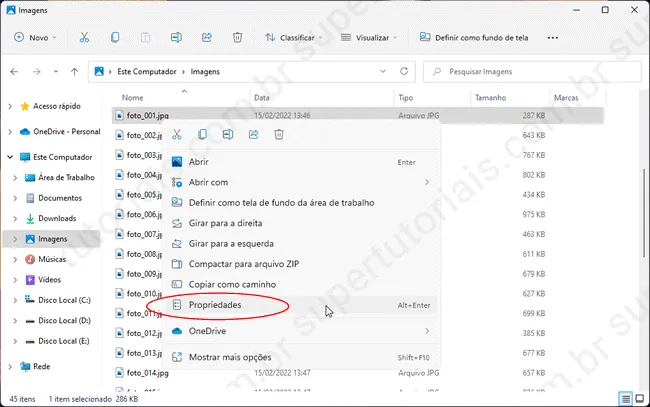Go back with the left arrow
Image resolution: width=650 pixels, height=407 pixels.
14,72
